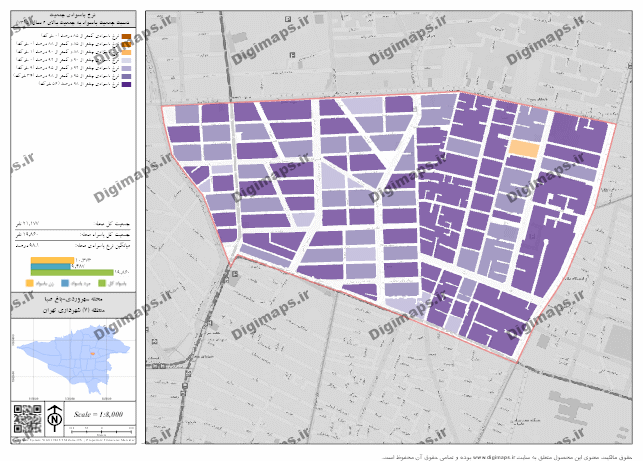Click the Tehran inset overview map

(x=73, y=360)
